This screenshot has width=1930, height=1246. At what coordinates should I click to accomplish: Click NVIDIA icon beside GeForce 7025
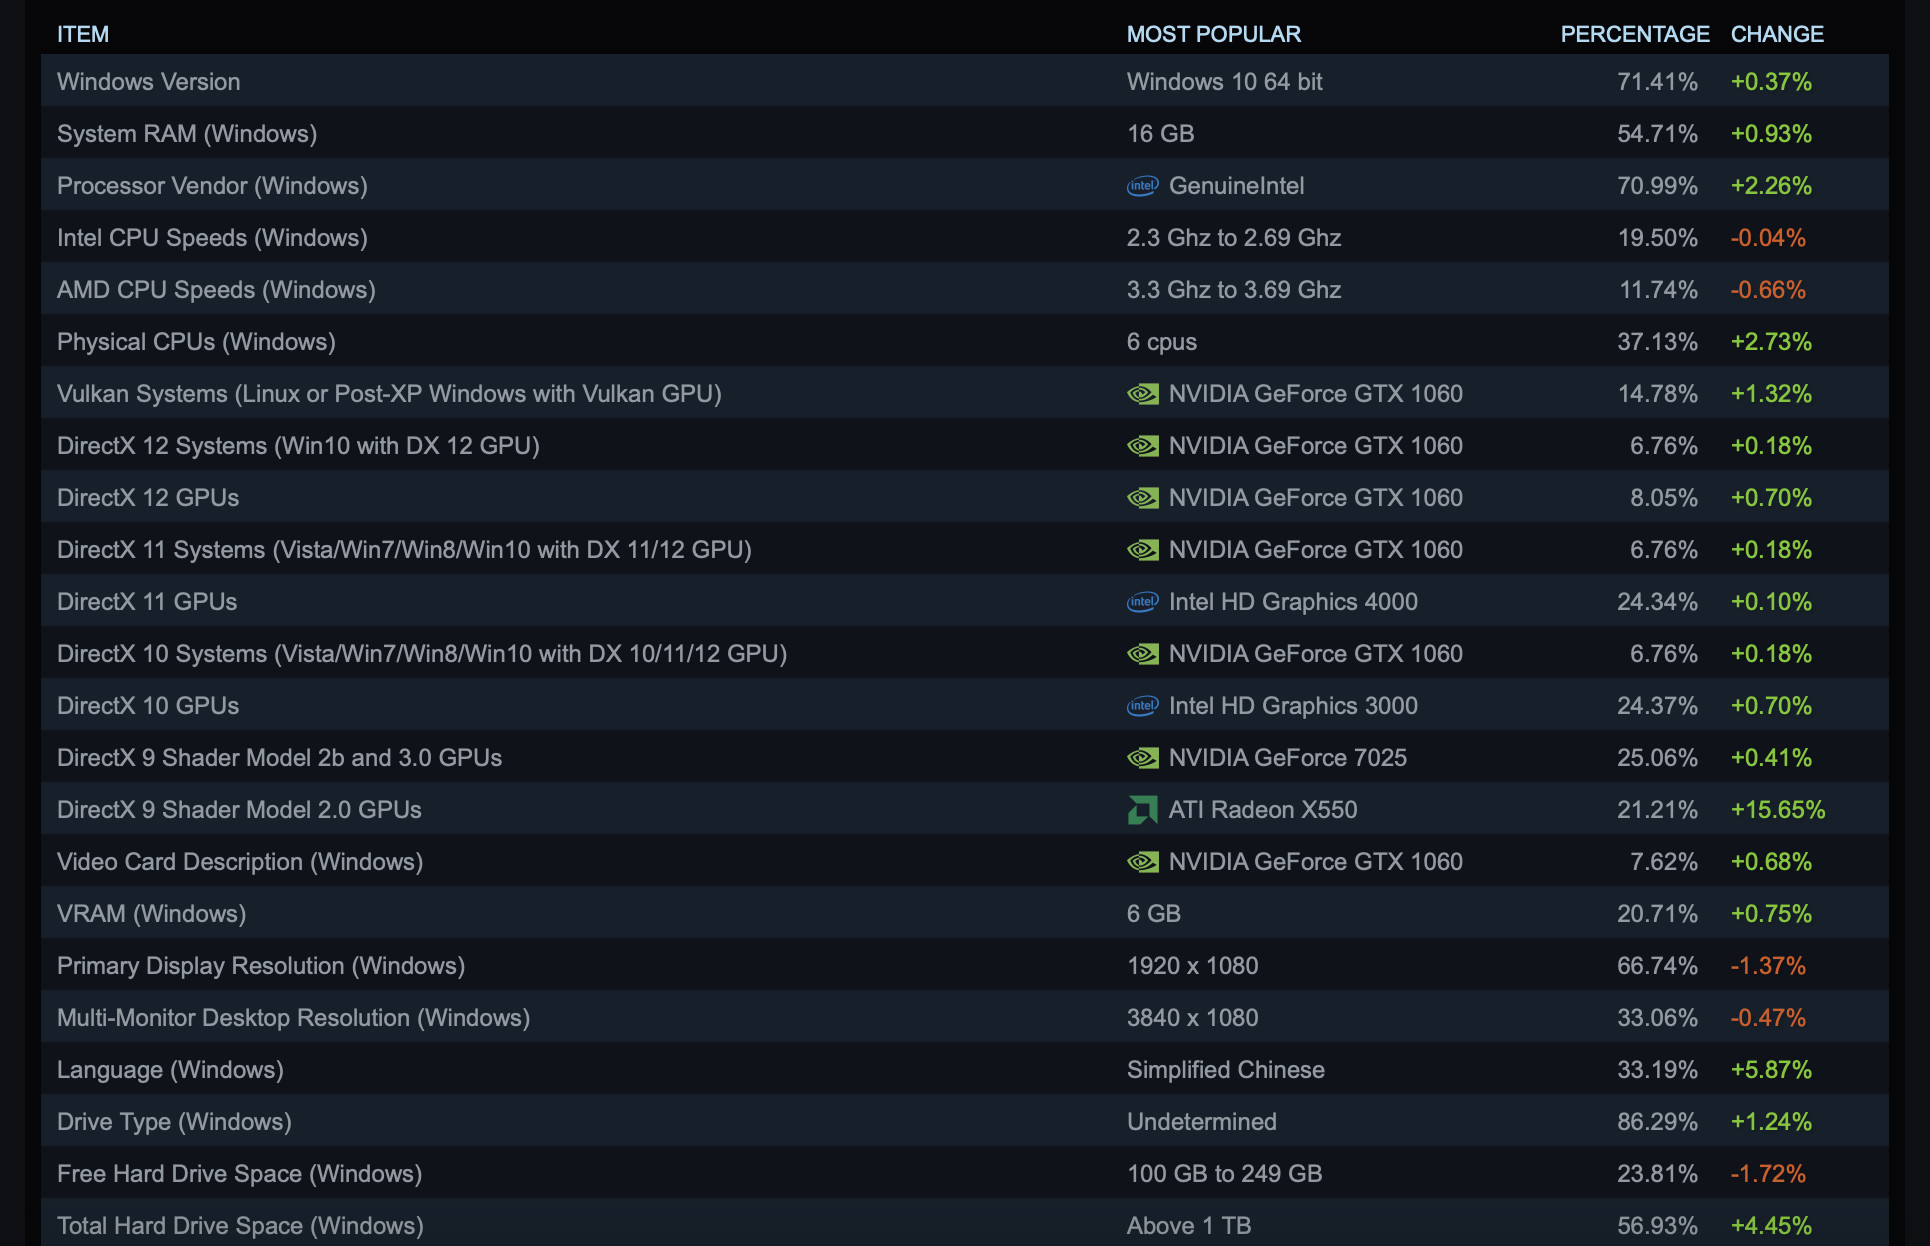(x=1142, y=758)
